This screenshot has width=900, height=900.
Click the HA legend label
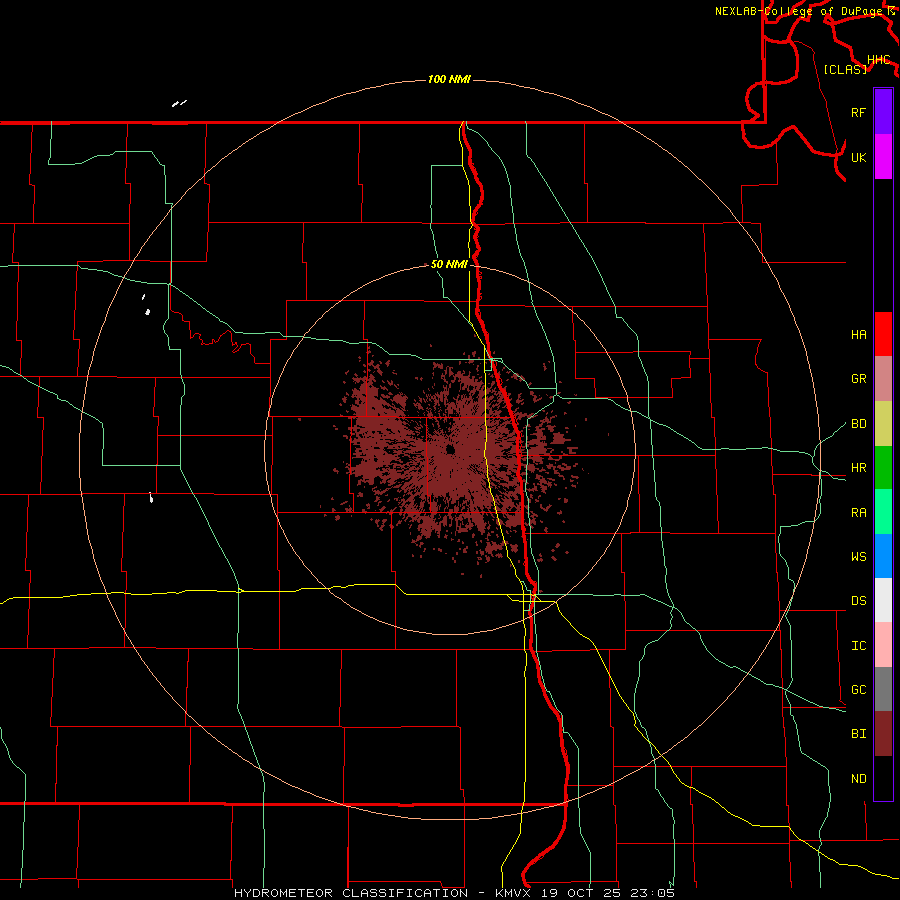tap(858, 334)
